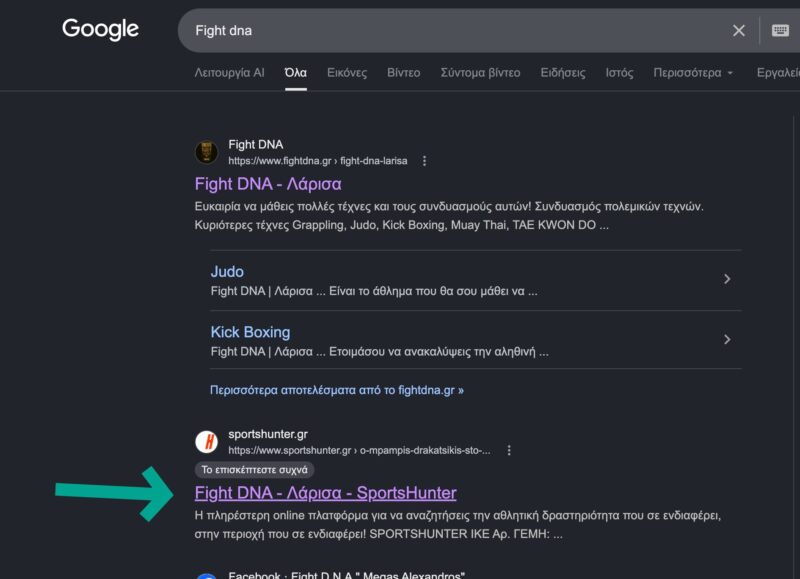Expand the Judo sitelink chevron
800x579 pixels.
coord(727,279)
